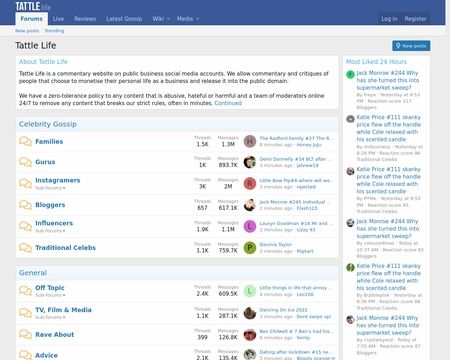Open the Latest Gossip tab

[x=124, y=19]
